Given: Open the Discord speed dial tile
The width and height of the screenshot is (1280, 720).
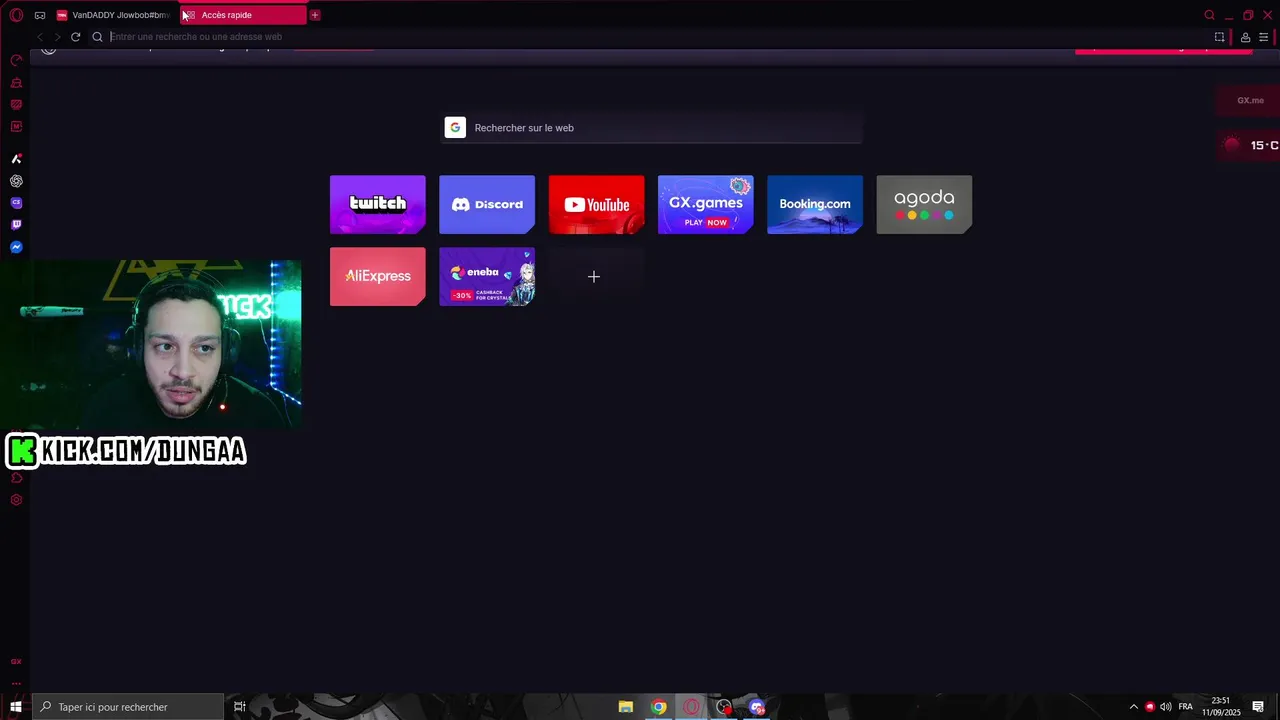Looking at the screenshot, I should (487, 204).
